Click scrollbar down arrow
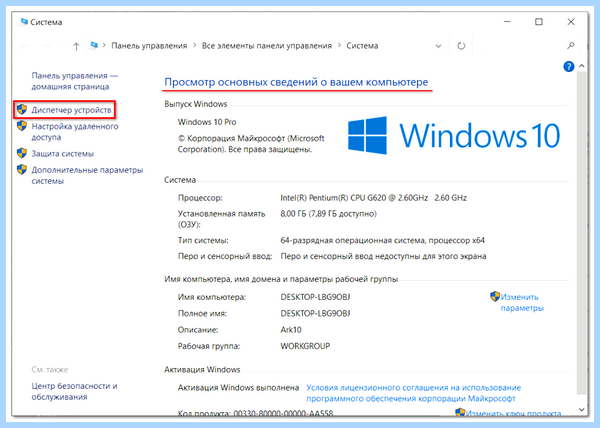600x428 pixels. 582,410
